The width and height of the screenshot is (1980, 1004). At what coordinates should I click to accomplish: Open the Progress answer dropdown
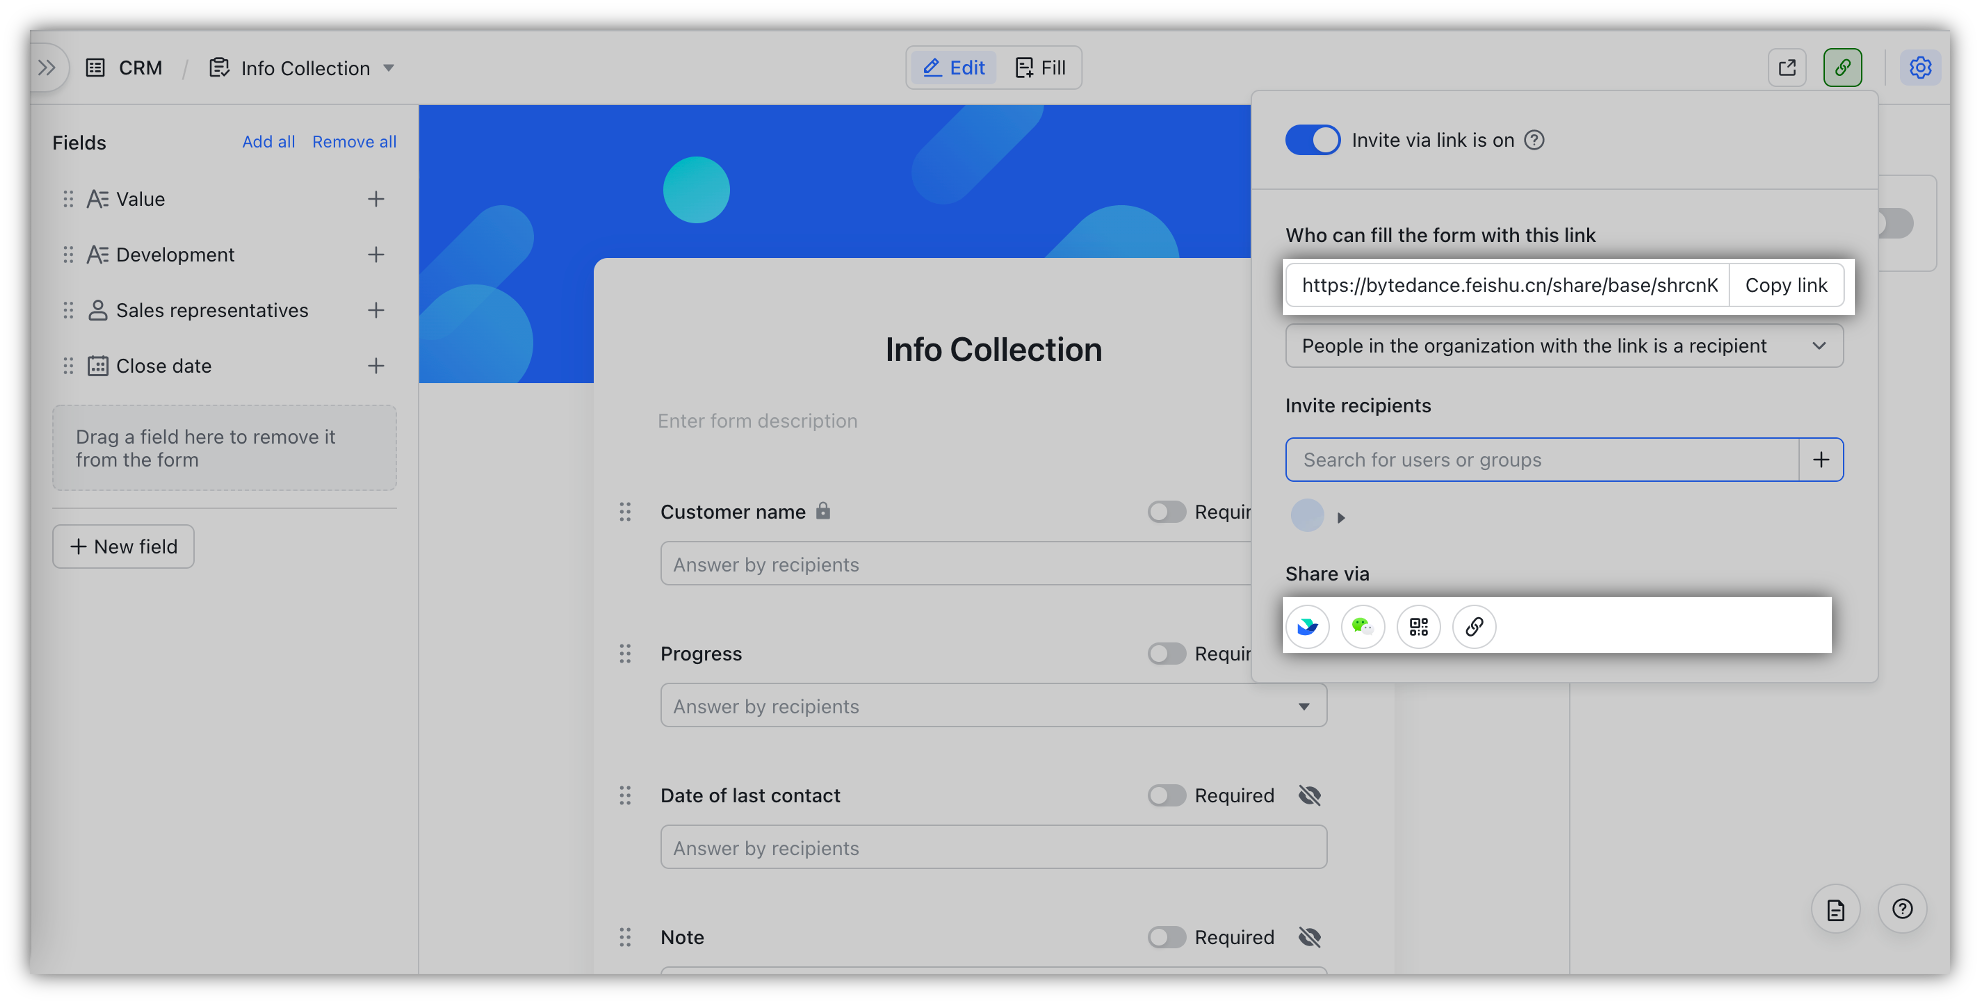click(x=1303, y=705)
